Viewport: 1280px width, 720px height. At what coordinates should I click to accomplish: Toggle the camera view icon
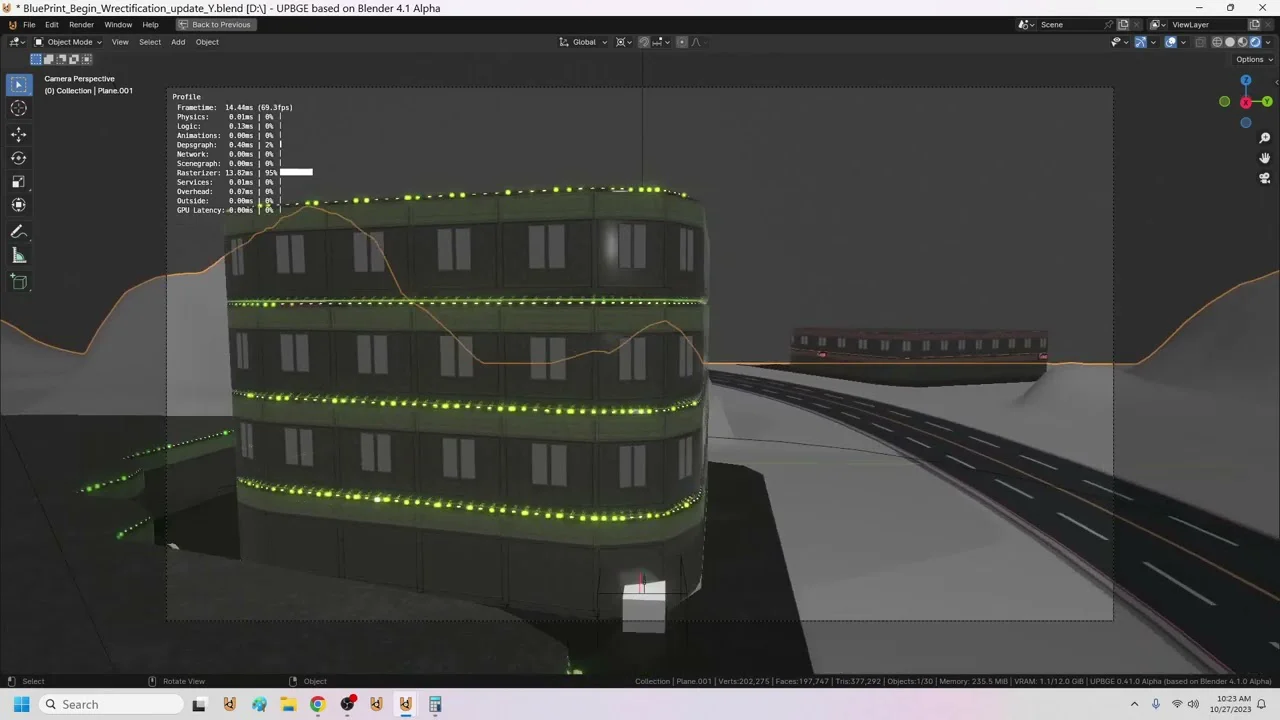tap(1264, 178)
